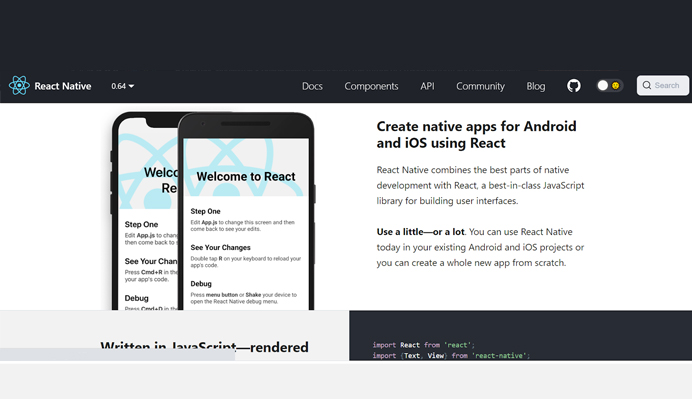Click the magnifier icon in Search box
Image resolution: width=692 pixels, height=399 pixels.
coord(647,85)
